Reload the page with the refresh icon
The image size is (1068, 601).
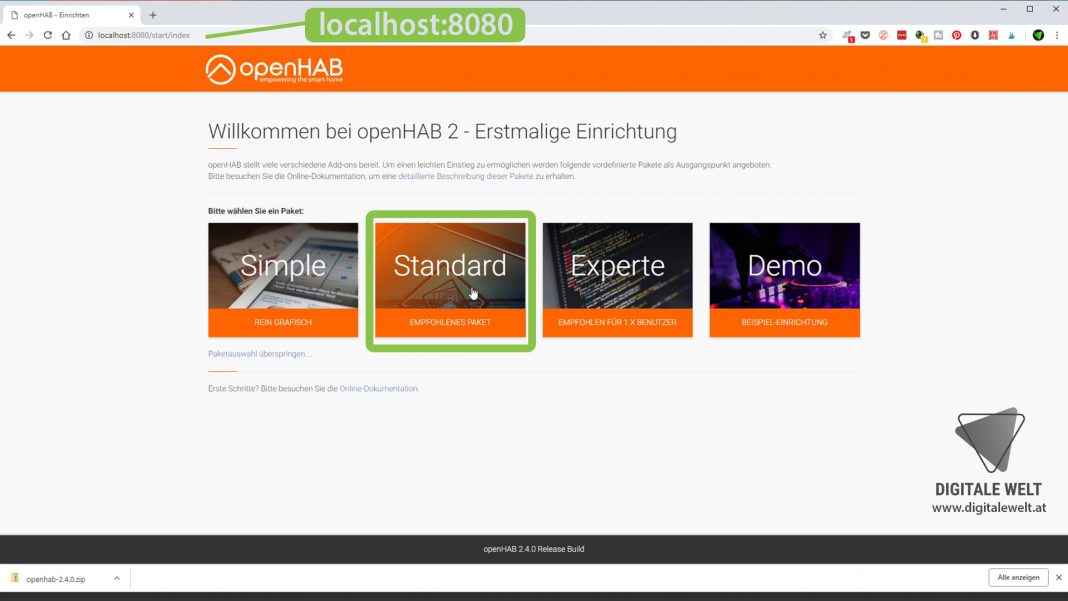(x=47, y=34)
